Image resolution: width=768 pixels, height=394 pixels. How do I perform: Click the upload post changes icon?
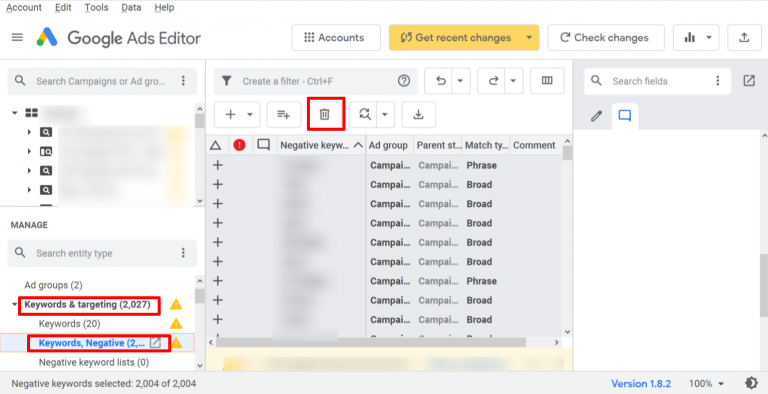[x=744, y=38]
